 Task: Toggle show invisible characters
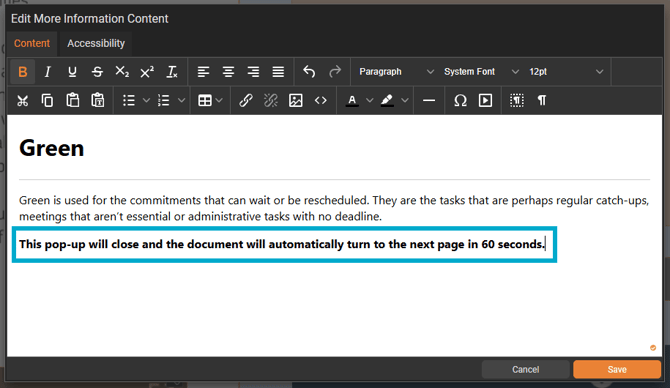click(x=542, y=101)
